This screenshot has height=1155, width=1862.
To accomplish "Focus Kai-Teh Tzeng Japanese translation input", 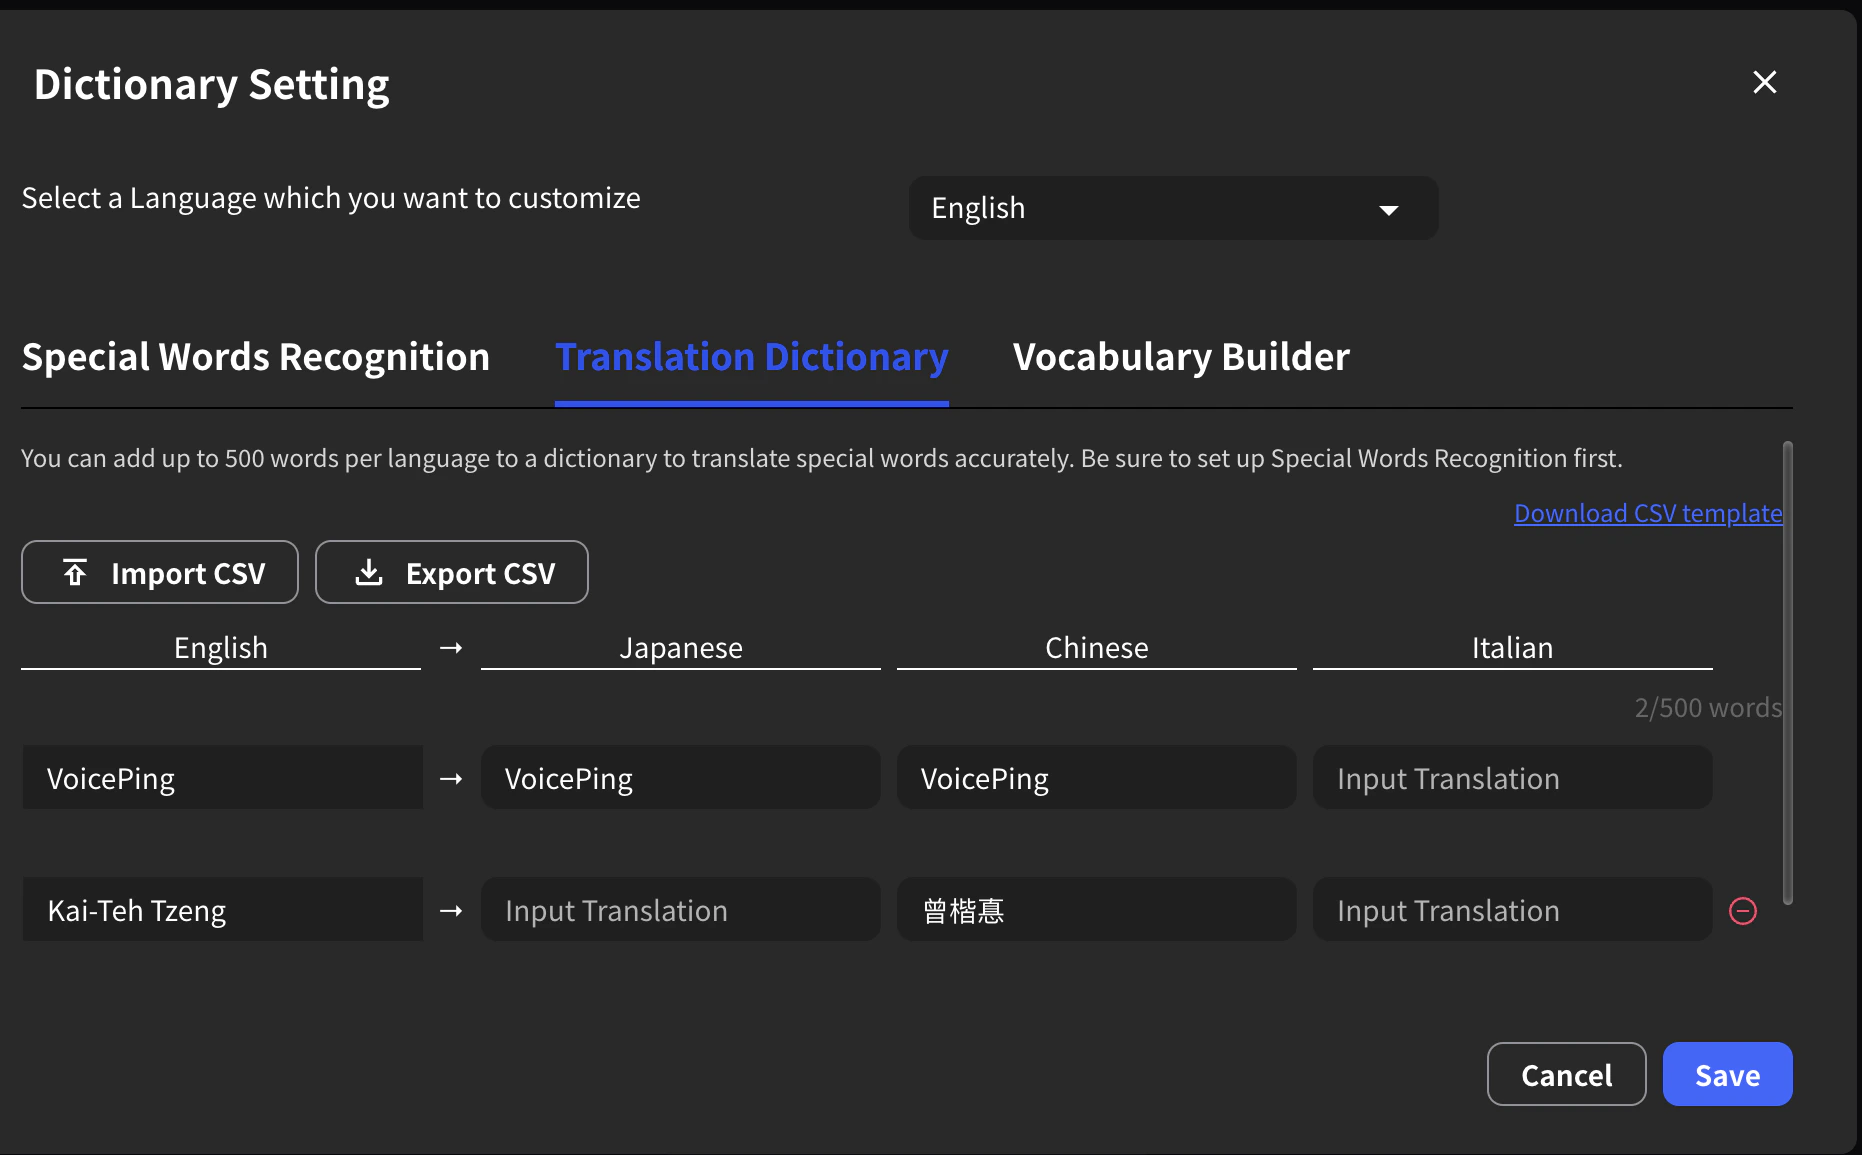I will (x=681, y=910).
